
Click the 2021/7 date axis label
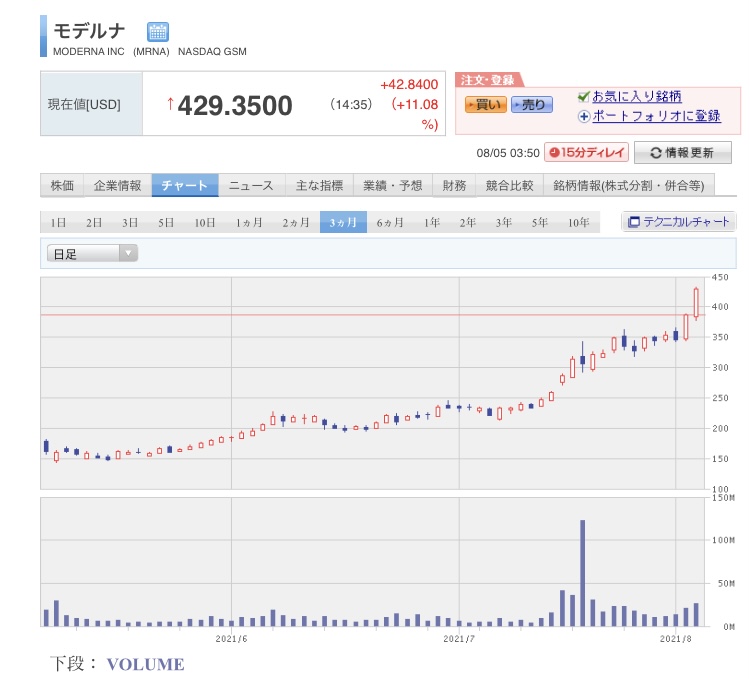point(459,639)
